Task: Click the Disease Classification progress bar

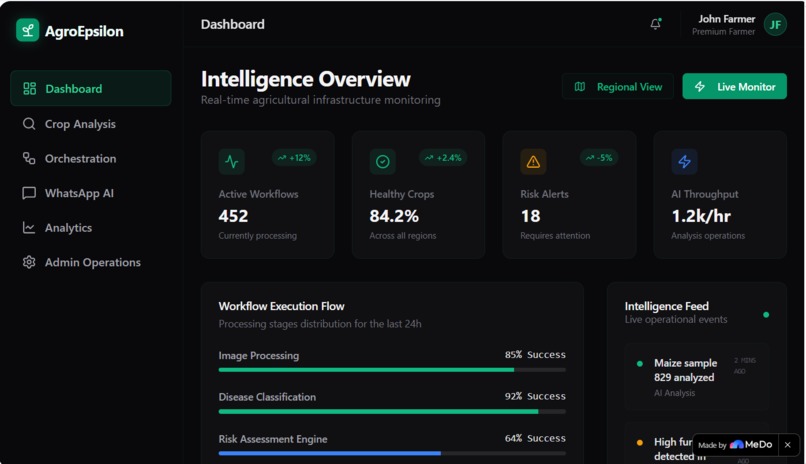Action: pyautogui.click(x=392, y=411)
